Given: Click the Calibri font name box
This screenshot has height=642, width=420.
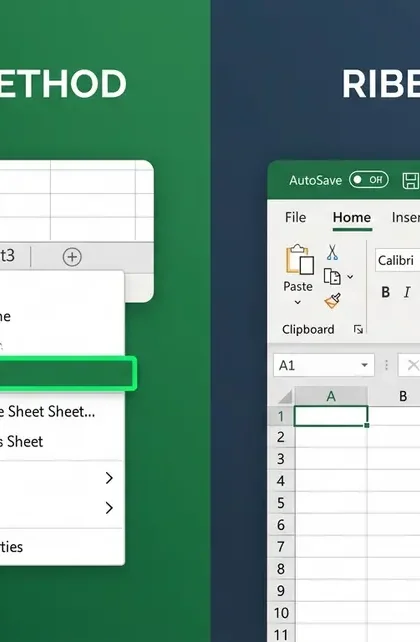Looking at the screenshot, I should (397, 260).
